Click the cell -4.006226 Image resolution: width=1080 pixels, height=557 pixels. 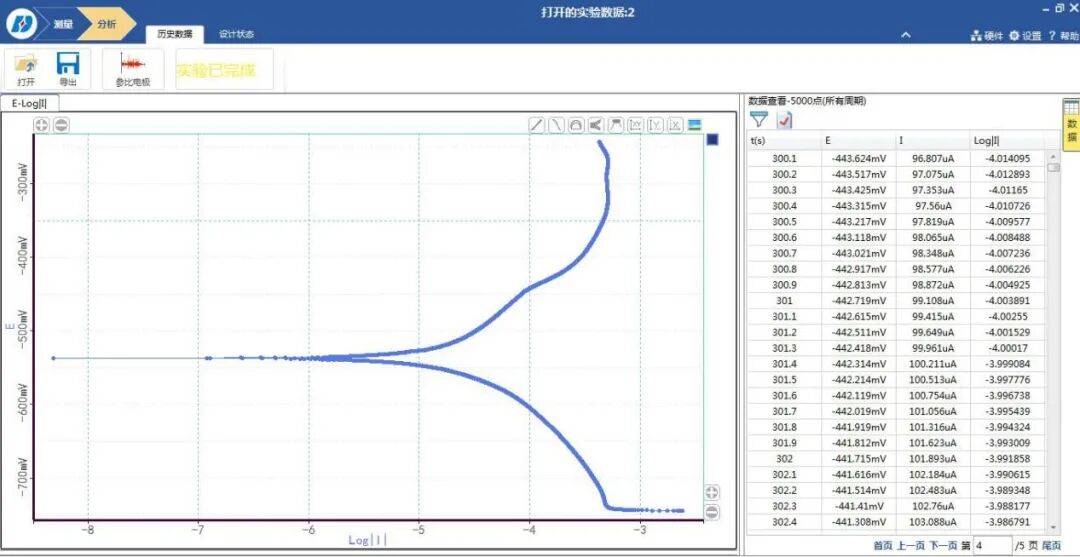(x=1007, y=269)
